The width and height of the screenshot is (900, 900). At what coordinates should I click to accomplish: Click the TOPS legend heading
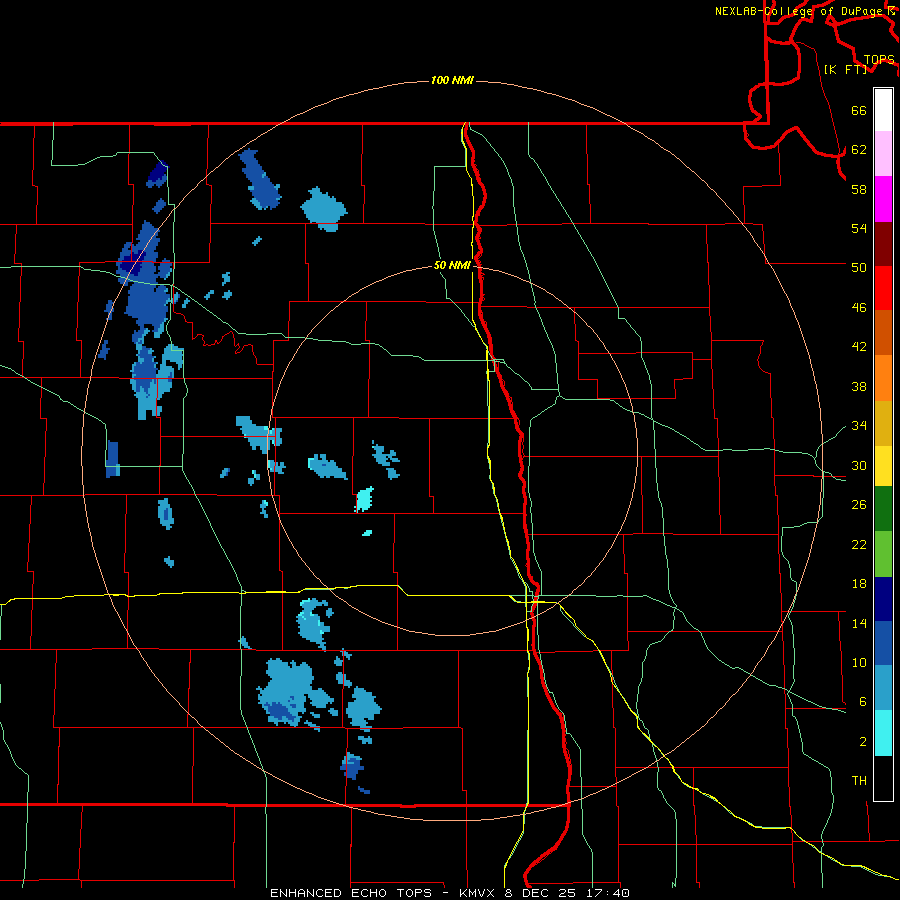coord(879,59)
